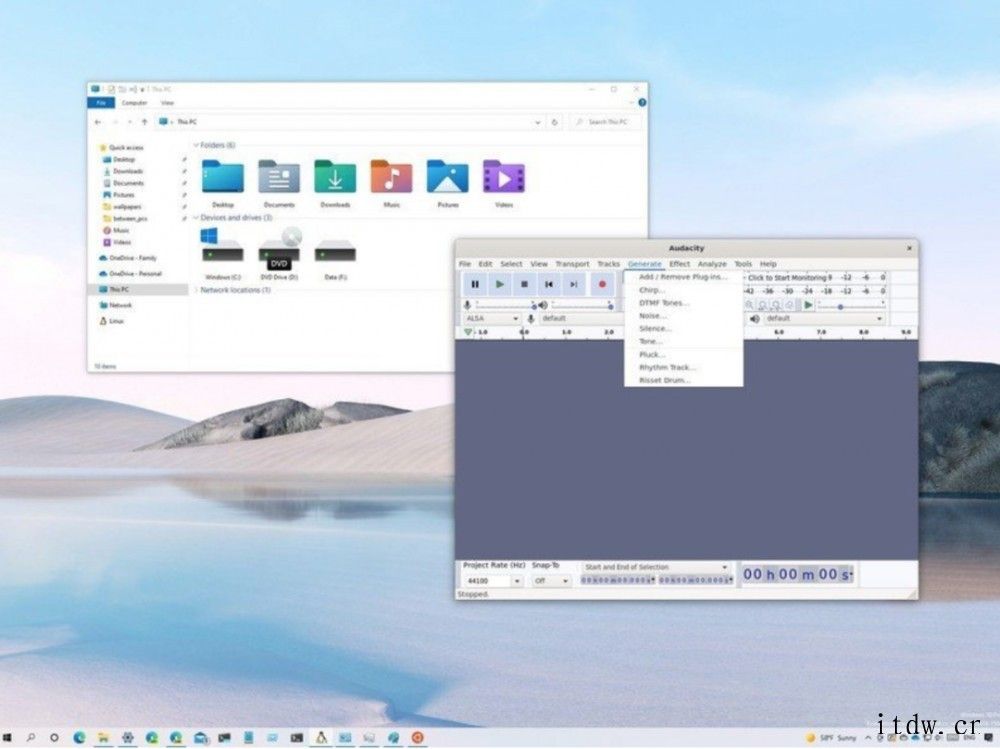The width and height of the screenshot is (1000, 749).
Task: Start playback with Audacity's Play button
Action: [500, 284]
